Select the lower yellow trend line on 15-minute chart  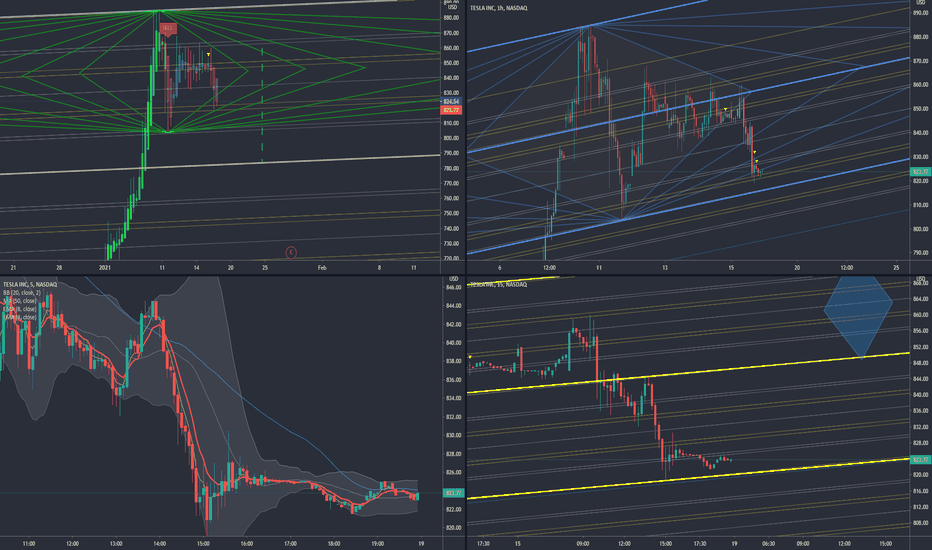tap(688, 479)
